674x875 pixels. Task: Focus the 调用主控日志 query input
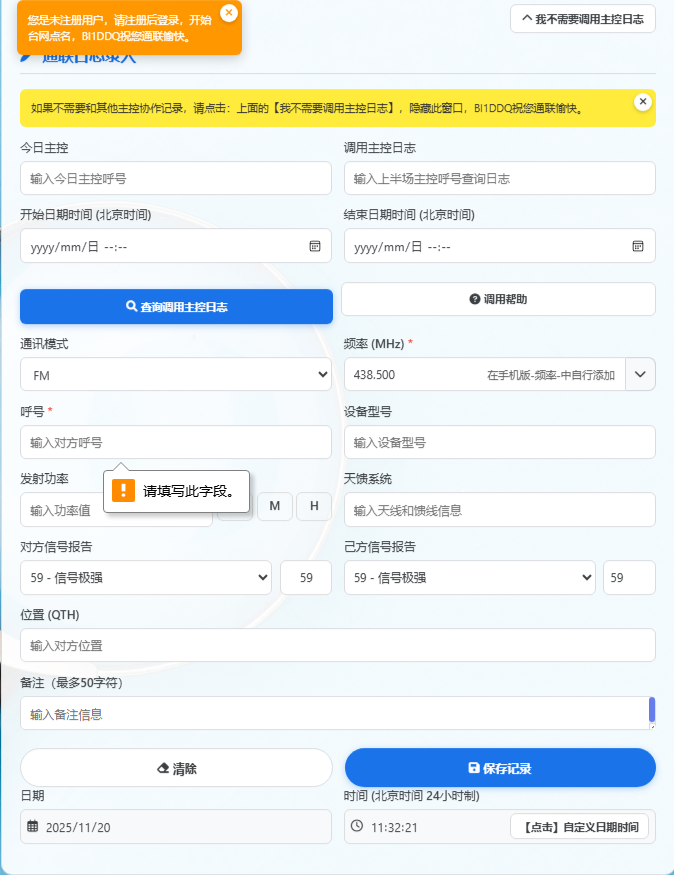click(499, 179)
